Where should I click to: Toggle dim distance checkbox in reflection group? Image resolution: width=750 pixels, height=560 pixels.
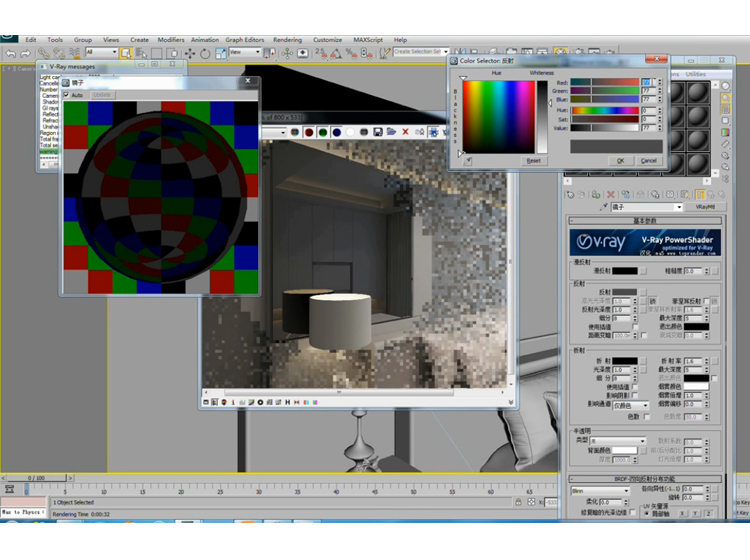(x=644, y=336)
